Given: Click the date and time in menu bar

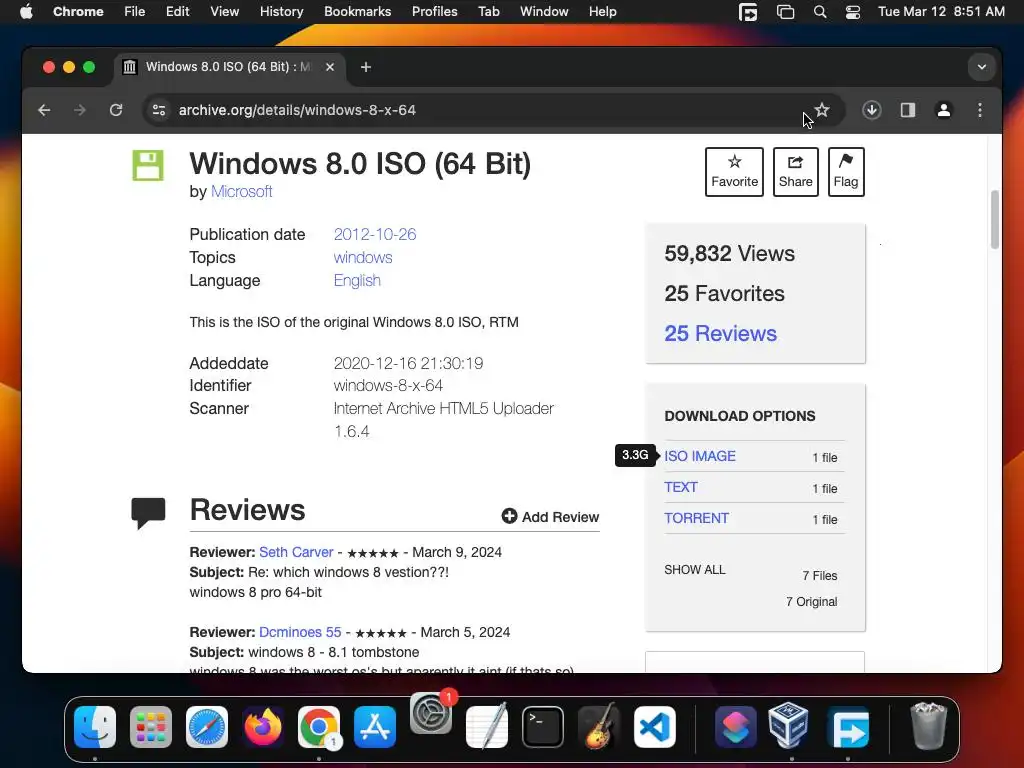Looking at the screenshot, I should coord(941,12).
